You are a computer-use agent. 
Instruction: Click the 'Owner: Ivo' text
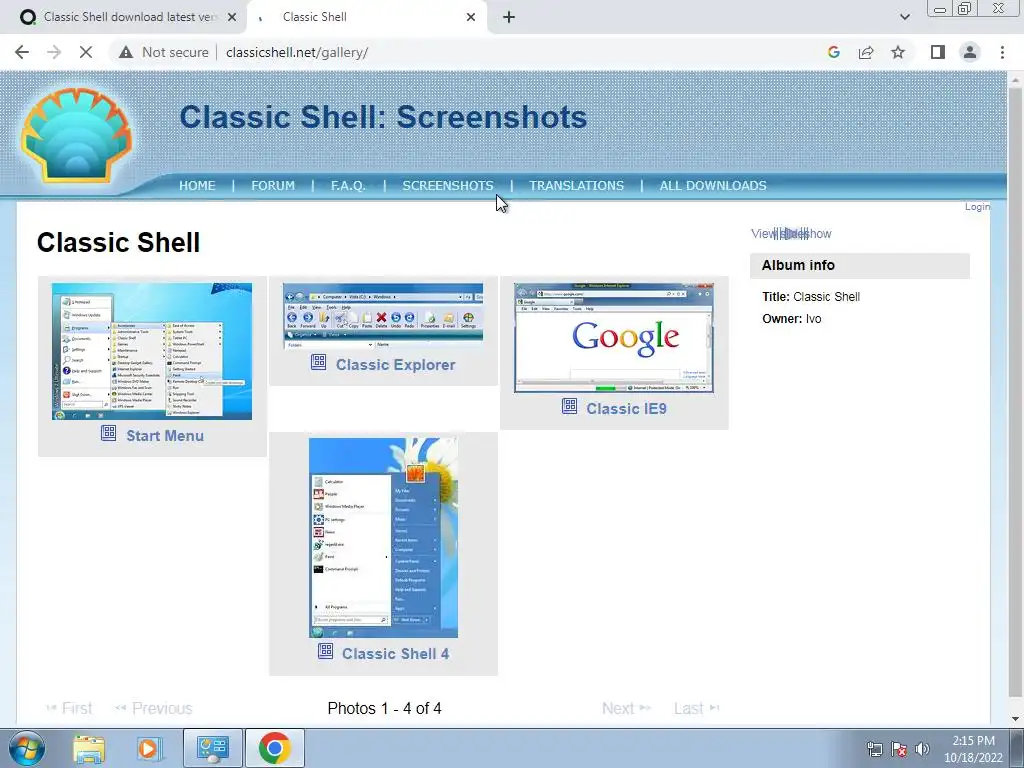pyautogui.click(x=792, y=319)
